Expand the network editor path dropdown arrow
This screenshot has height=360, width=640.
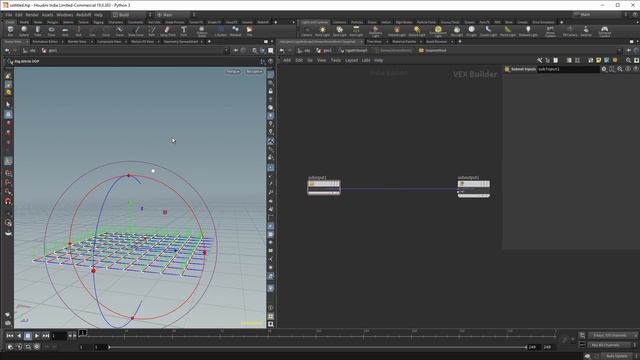[x=620, y=50]
